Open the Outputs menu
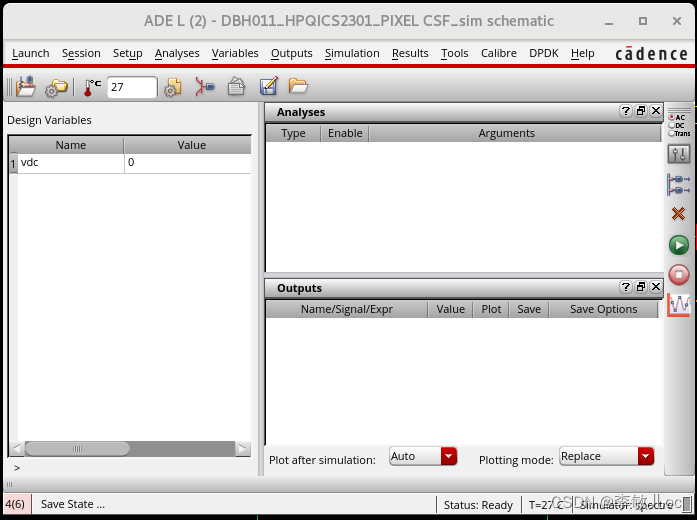This screenshot has width=697, height=520. coord(292,53)
